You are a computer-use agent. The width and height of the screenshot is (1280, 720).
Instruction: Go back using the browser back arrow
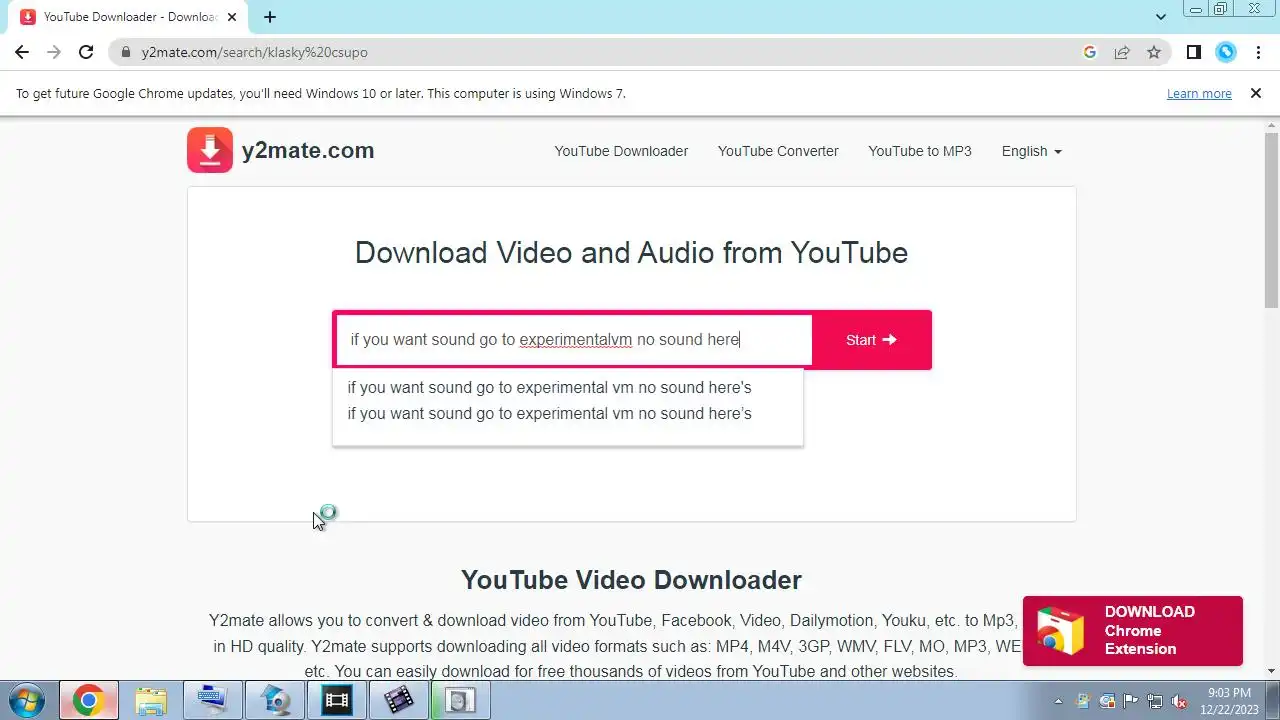[x=22, y=52]
